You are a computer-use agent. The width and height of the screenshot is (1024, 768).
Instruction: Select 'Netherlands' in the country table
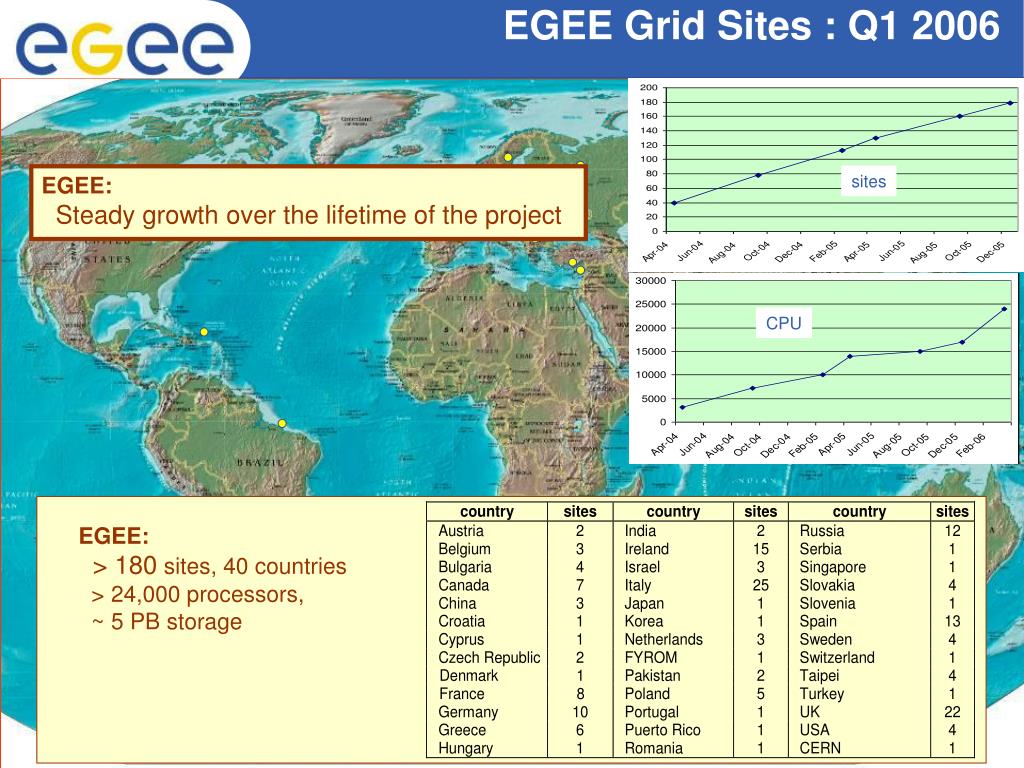click(x=664, y=639)
